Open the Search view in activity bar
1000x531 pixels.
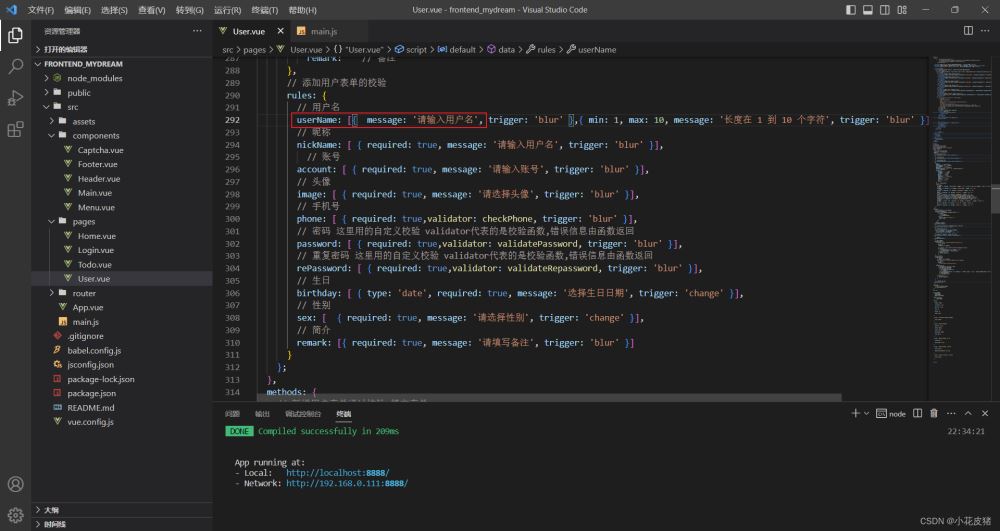coord(15,67)
